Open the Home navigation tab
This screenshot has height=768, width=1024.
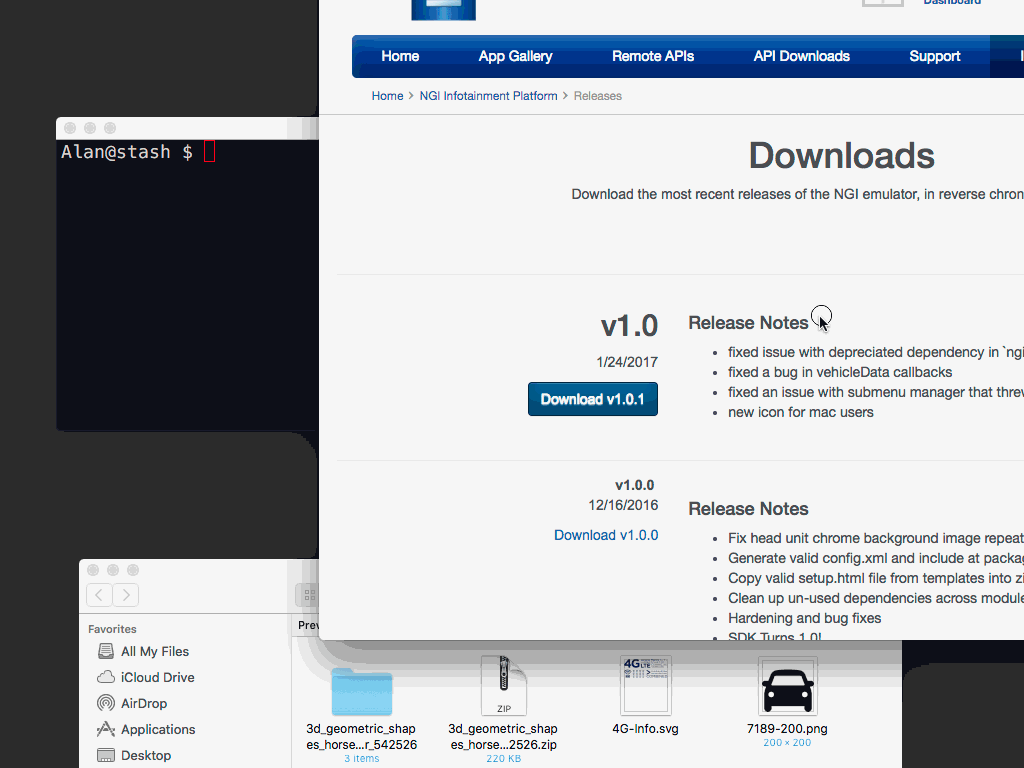click(400, 56)
